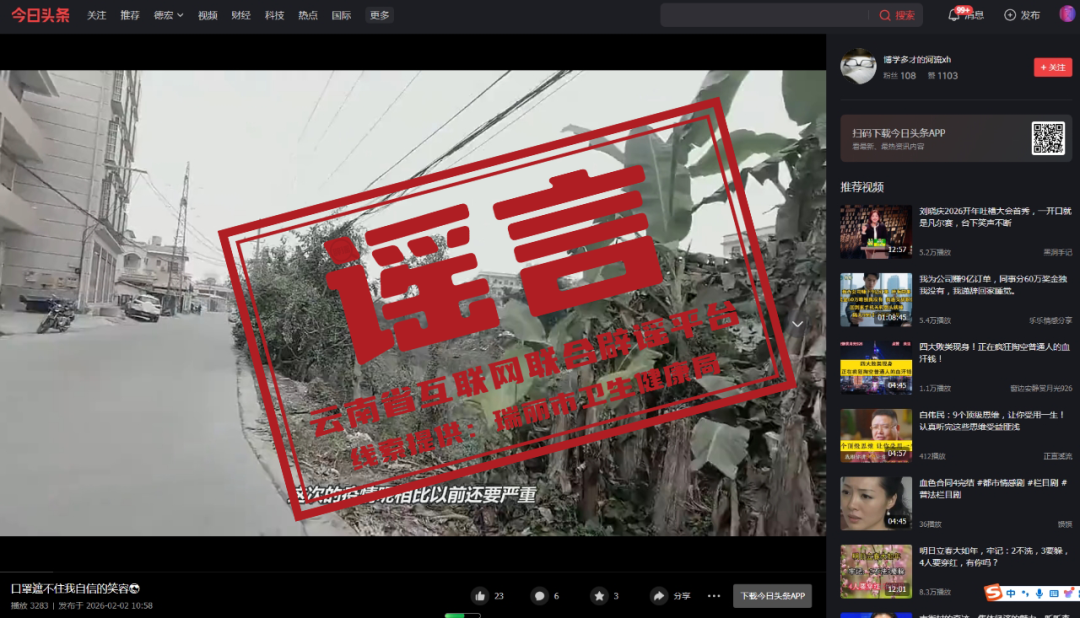Click the chevron on video right edge
This screenshot has width=1080, height=618.
click(x=798, y=324)
